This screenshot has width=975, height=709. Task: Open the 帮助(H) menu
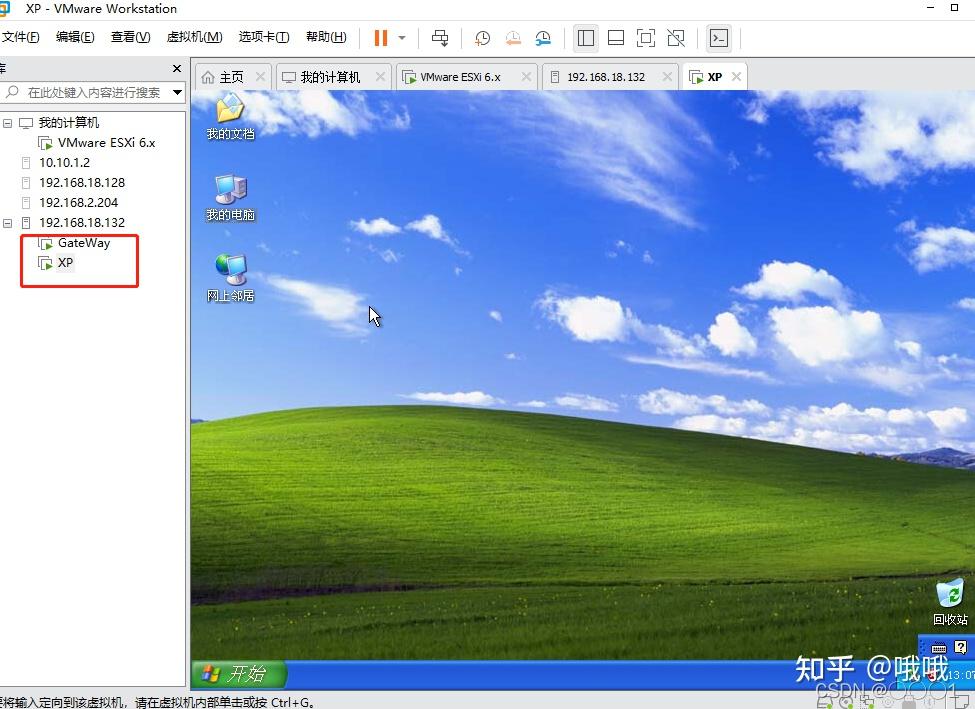coord(326,37)
